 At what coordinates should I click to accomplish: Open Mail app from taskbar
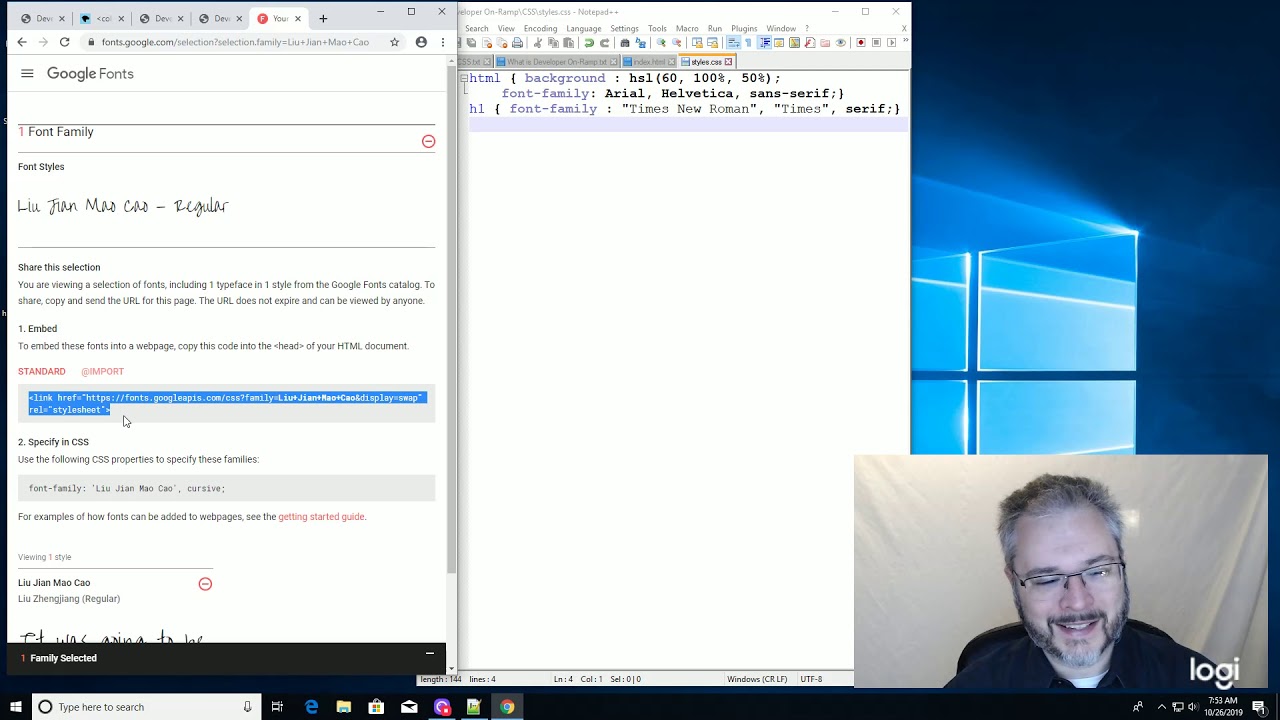(409, 707)
